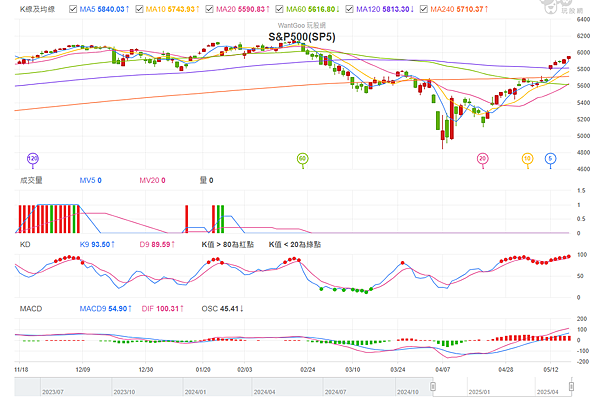Click 2024/01 in the navigator timeline
The height and width of the screenshot is (400, 600).
tap(196, 392)
